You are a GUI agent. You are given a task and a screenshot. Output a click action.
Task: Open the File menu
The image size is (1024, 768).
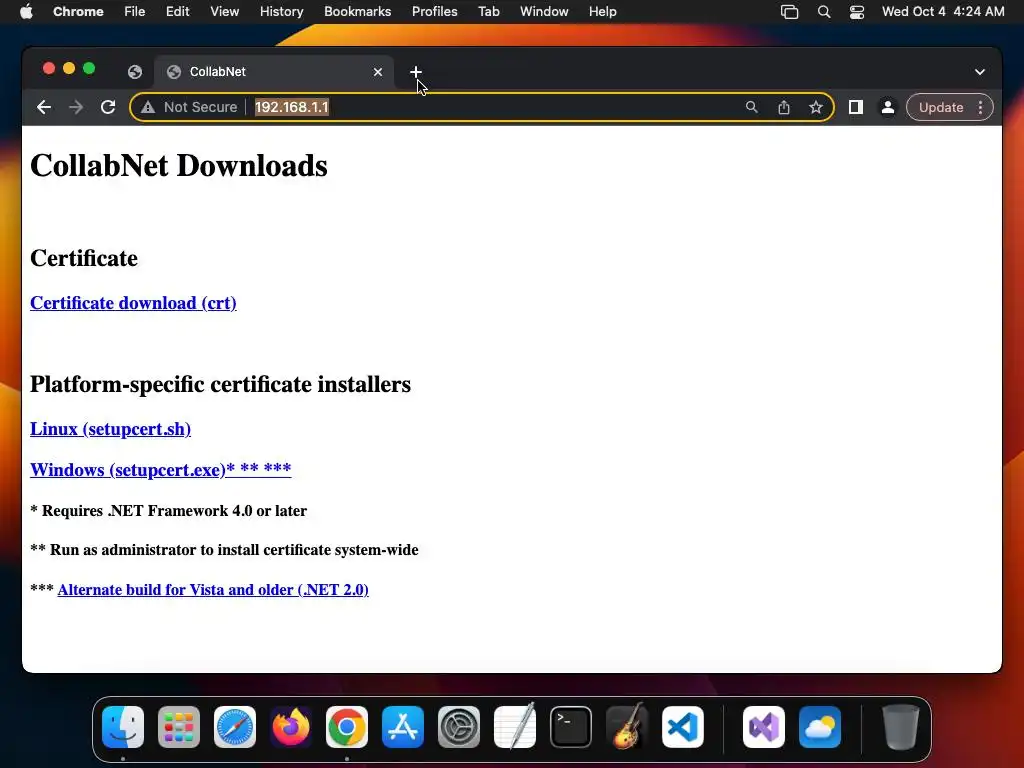(135, 12)
